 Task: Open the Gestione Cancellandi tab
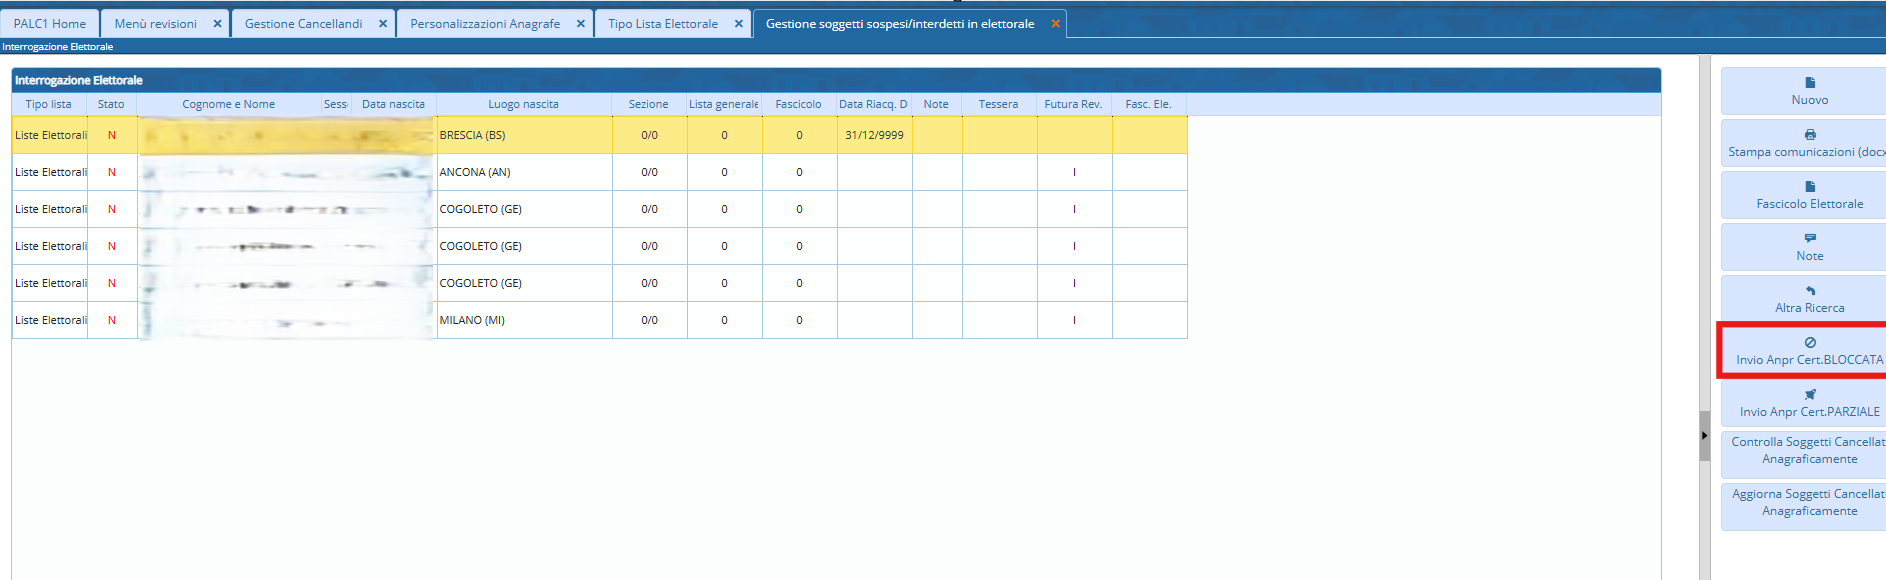[303, 24]
